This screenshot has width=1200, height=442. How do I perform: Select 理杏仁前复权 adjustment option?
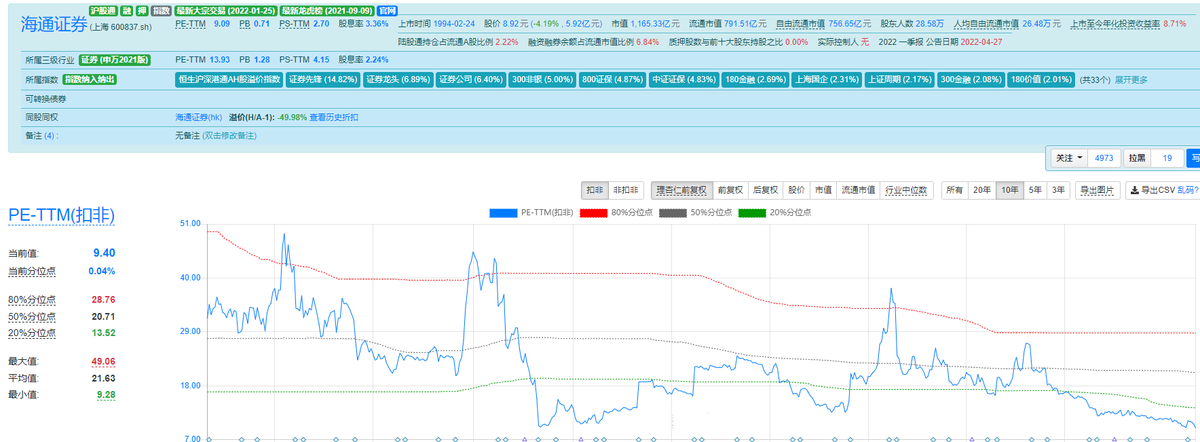tap(681, 189)
